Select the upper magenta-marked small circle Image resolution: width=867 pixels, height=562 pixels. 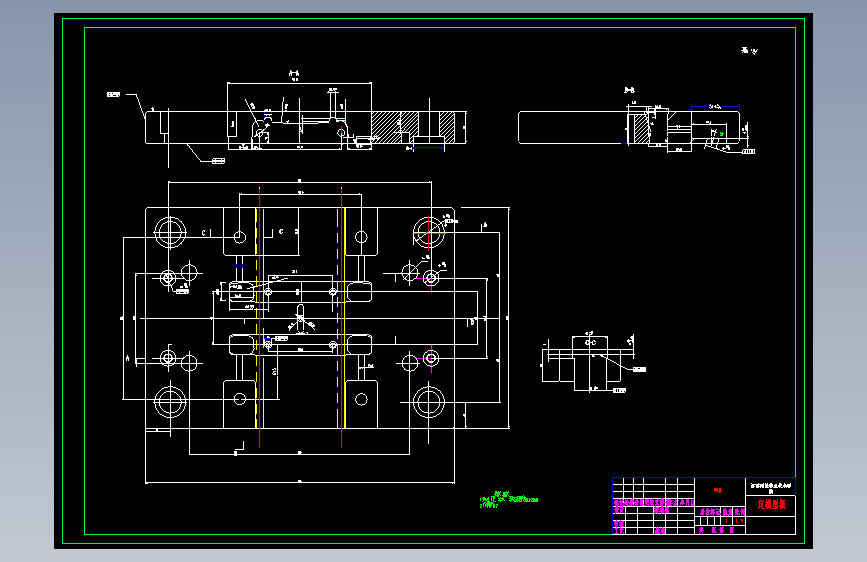point(431,278)
